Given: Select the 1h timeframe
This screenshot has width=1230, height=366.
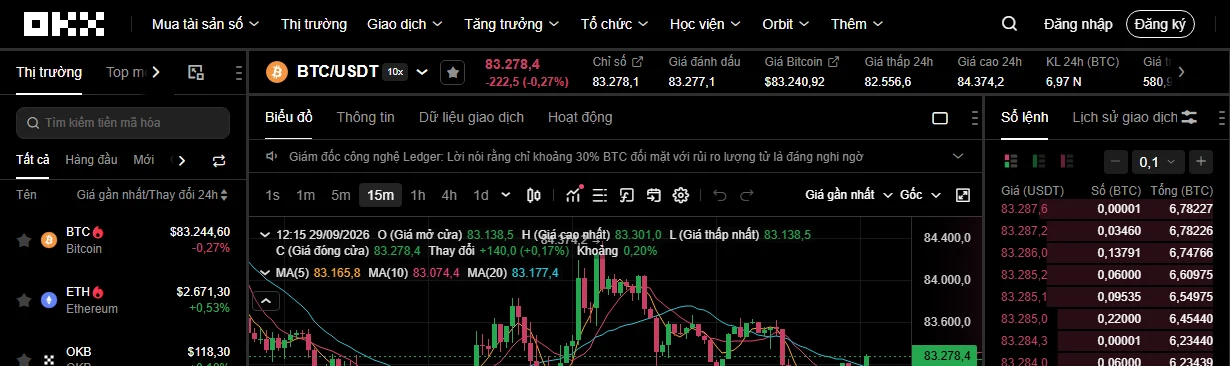Looking at the screenshot, I should coord(418,195).
